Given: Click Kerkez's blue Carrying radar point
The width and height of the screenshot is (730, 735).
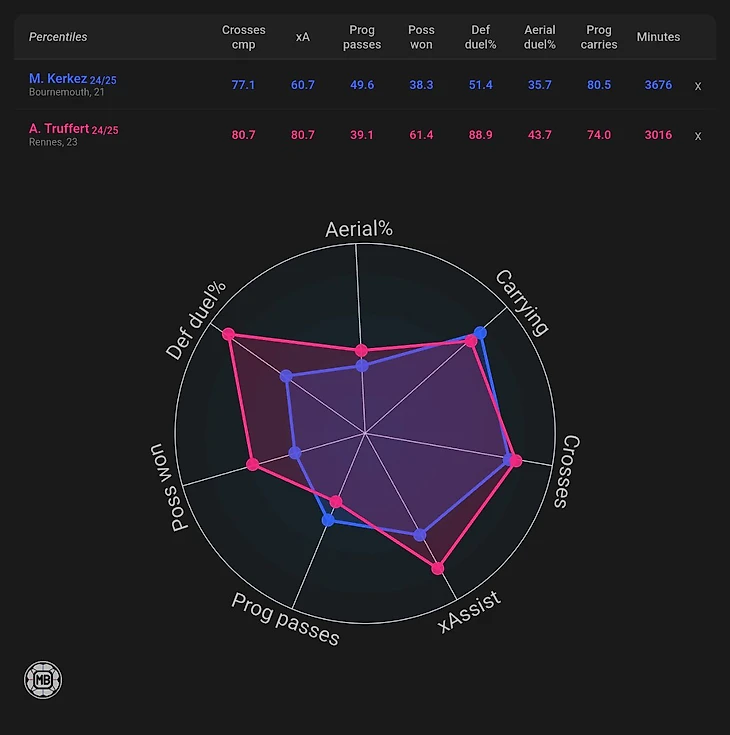Looking at the screenshot, I should tap(481, 332).
